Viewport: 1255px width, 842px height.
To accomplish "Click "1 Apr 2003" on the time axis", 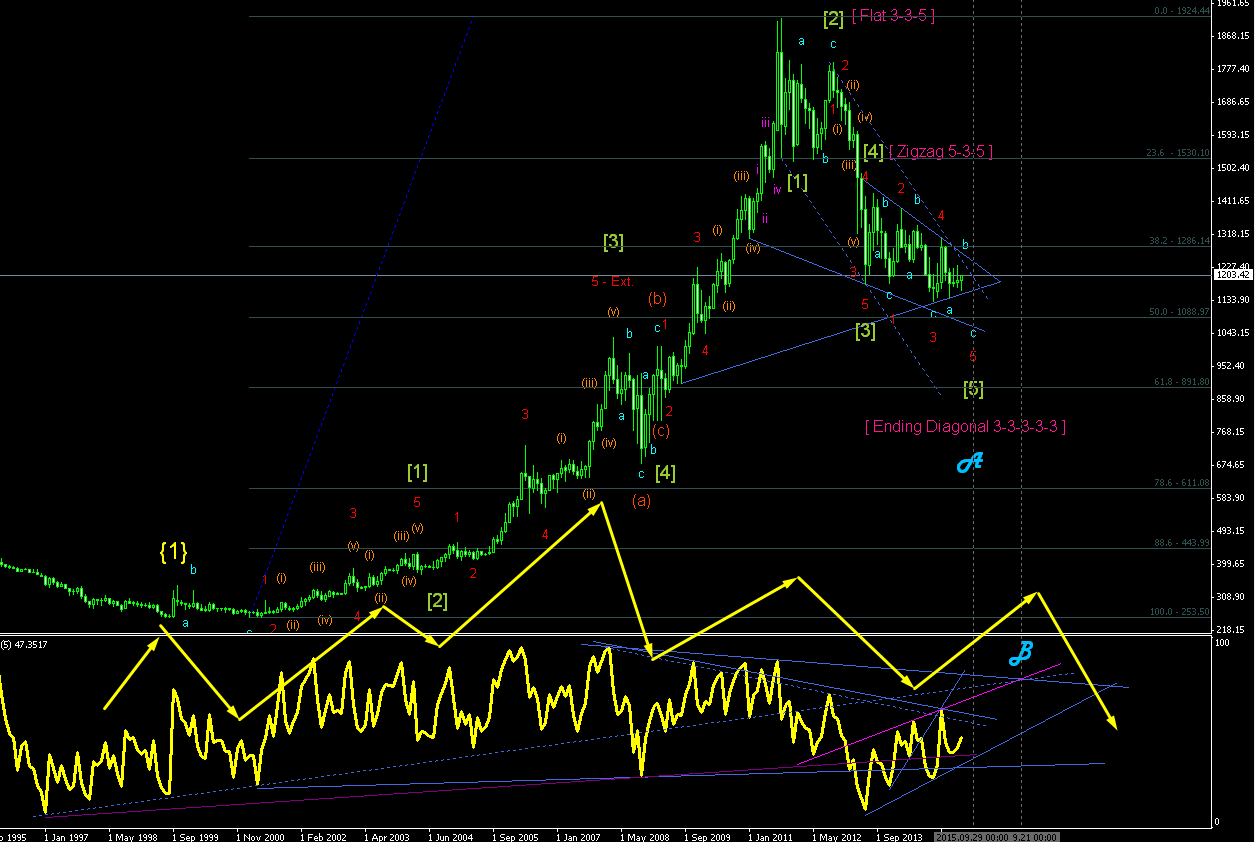I will point(389,836).
